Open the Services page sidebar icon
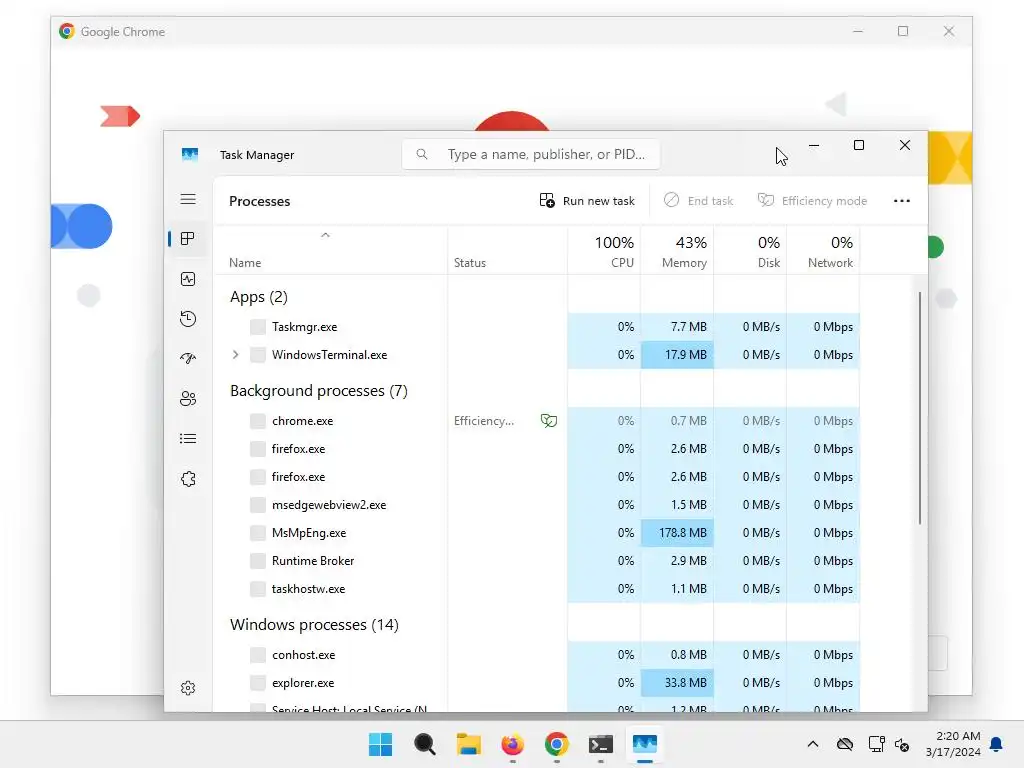Image resolution: width=1024 pixels, height=768 pixels. click(x=188, y=479)
